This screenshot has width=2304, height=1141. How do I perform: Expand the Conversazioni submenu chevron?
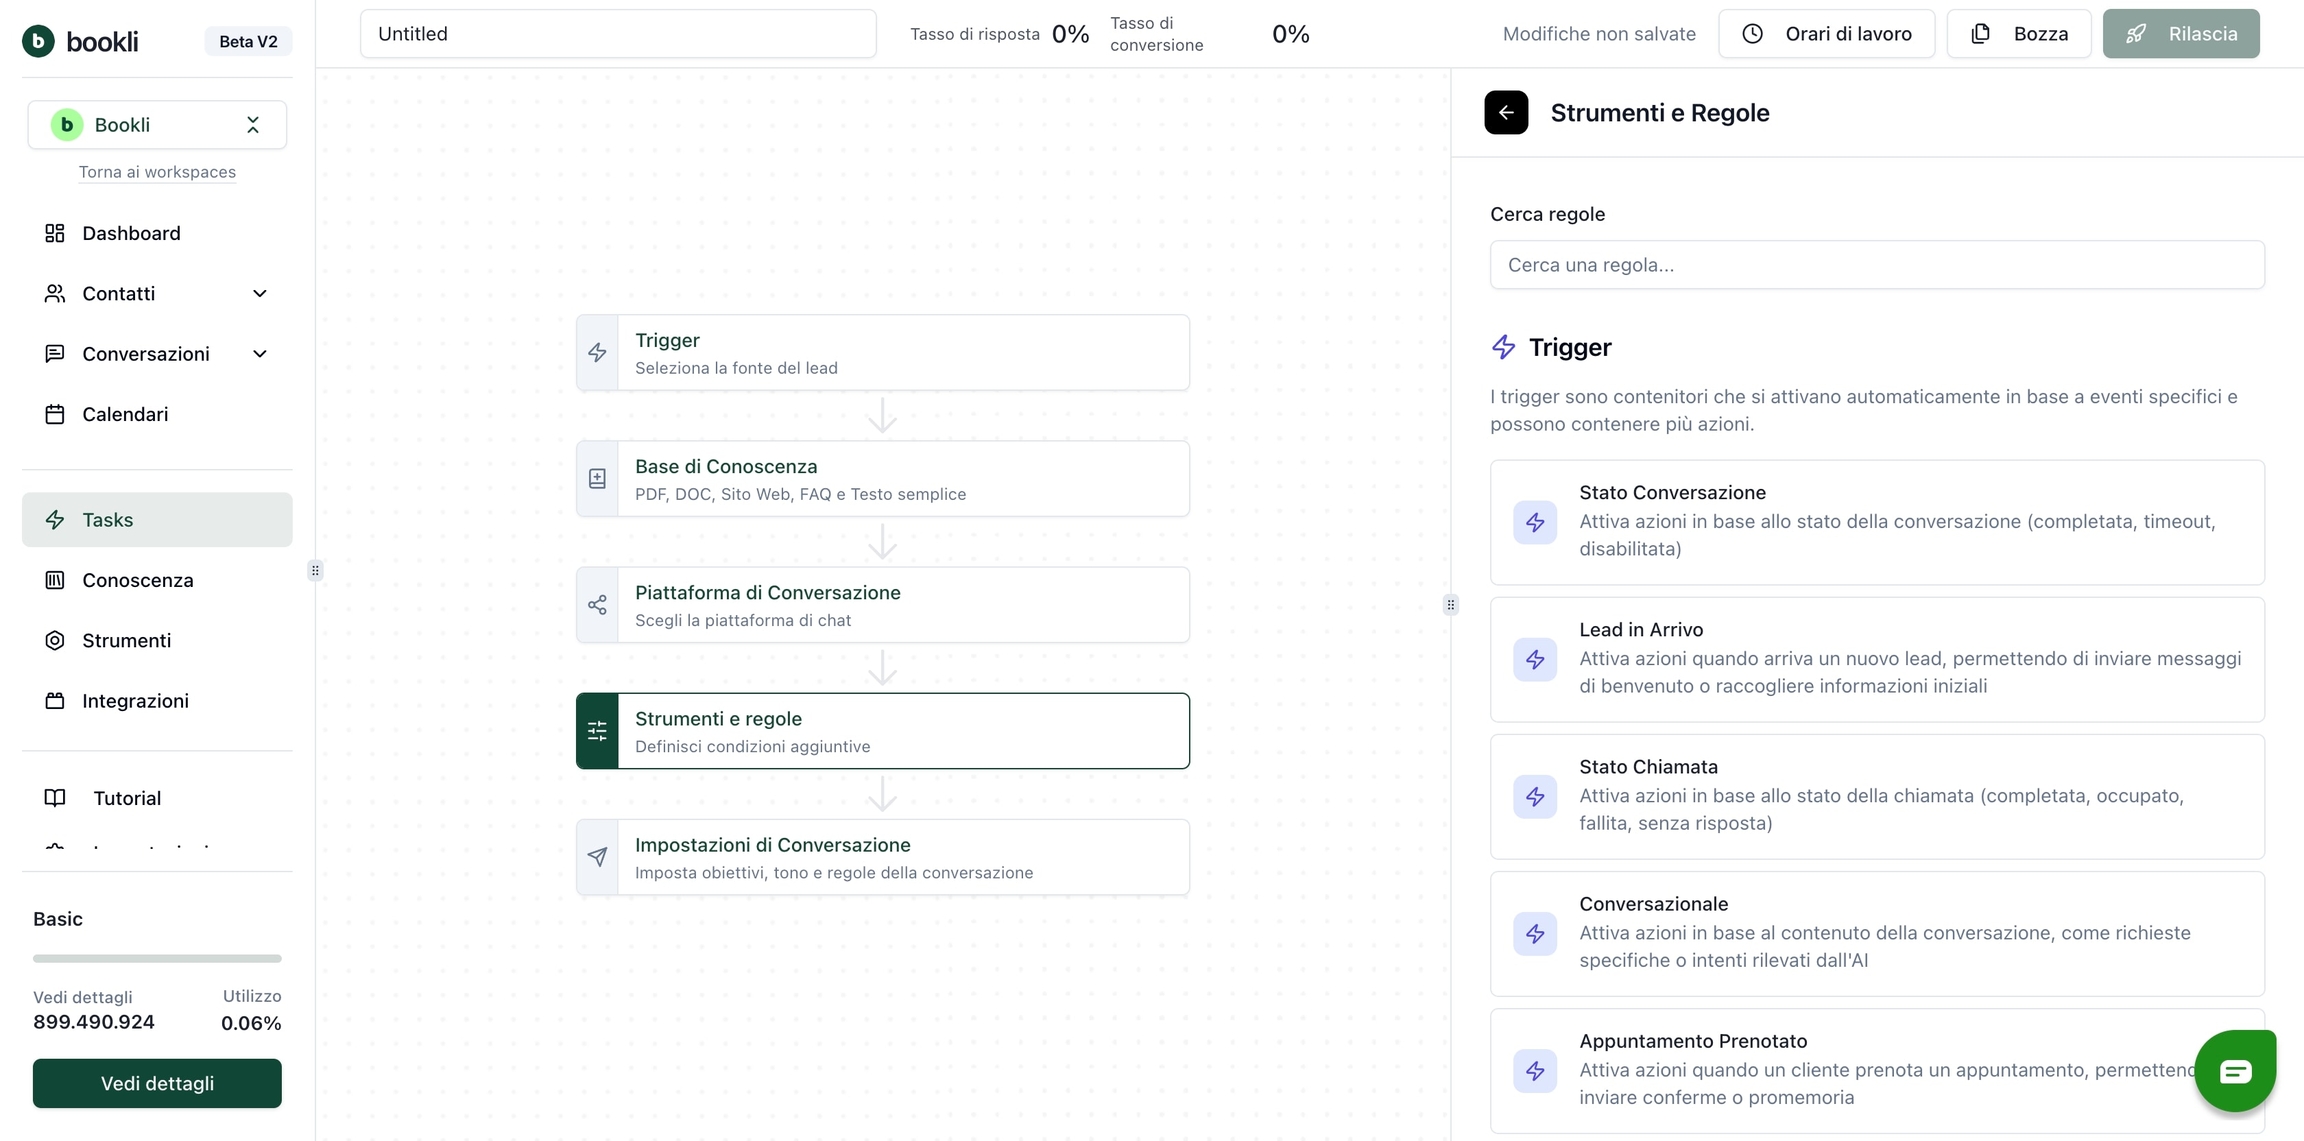coord(260,354)
